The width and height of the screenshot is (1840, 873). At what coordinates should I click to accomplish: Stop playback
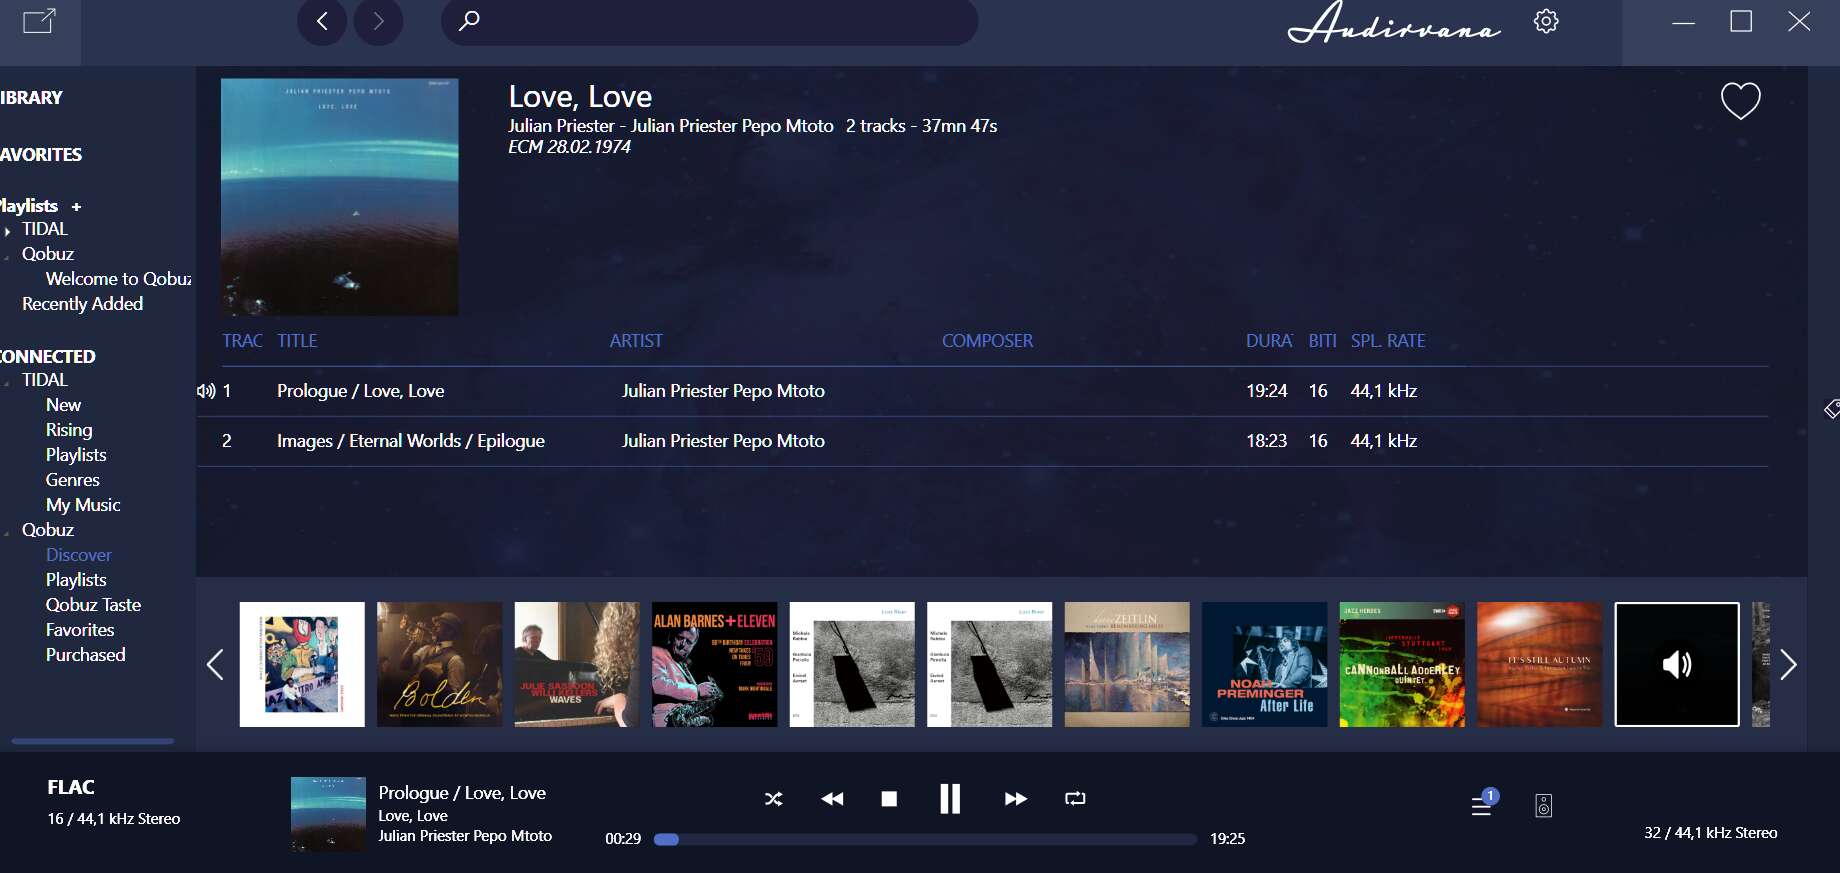click(889, 799)
